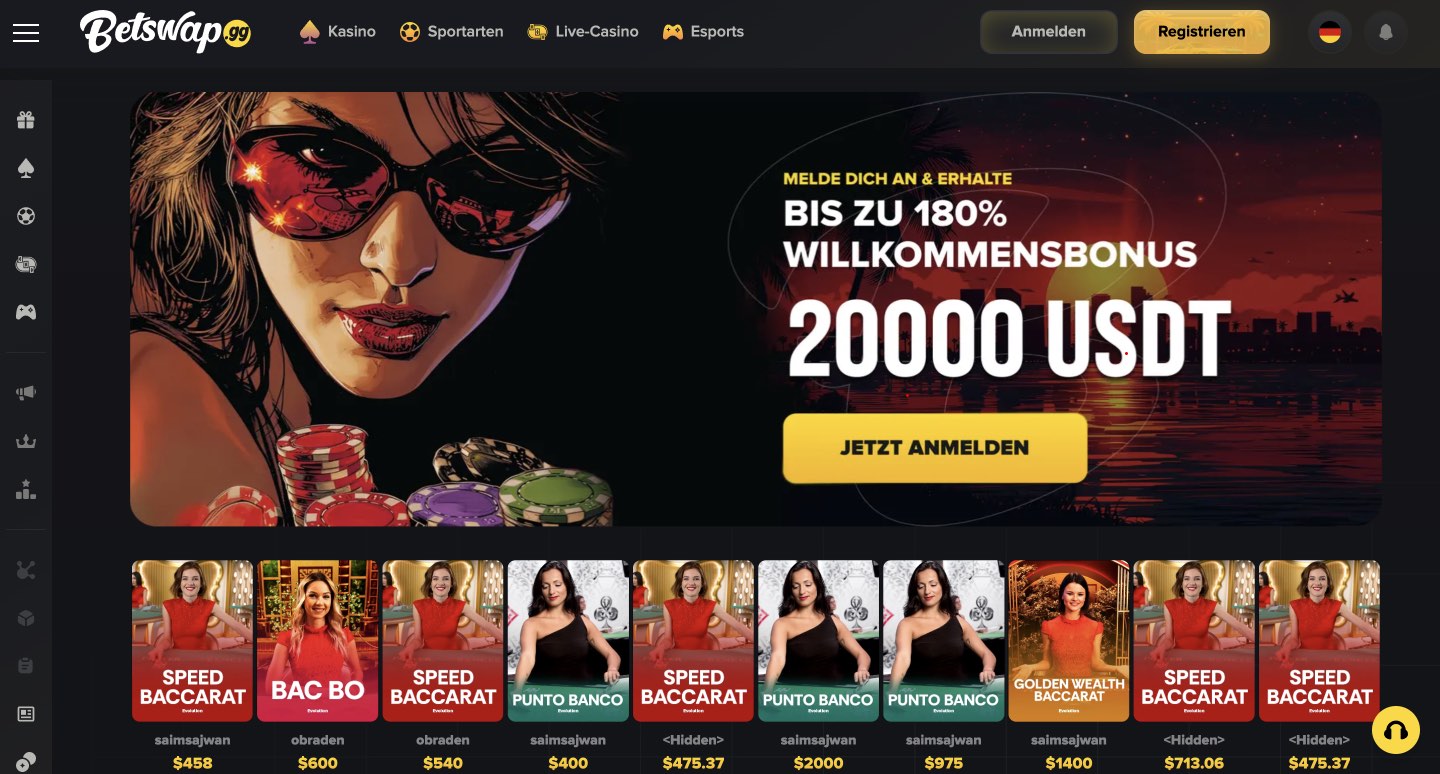This screenshot has width=1440, height=774.
Task: Open the hamburger menu
Action: (26, 33)
